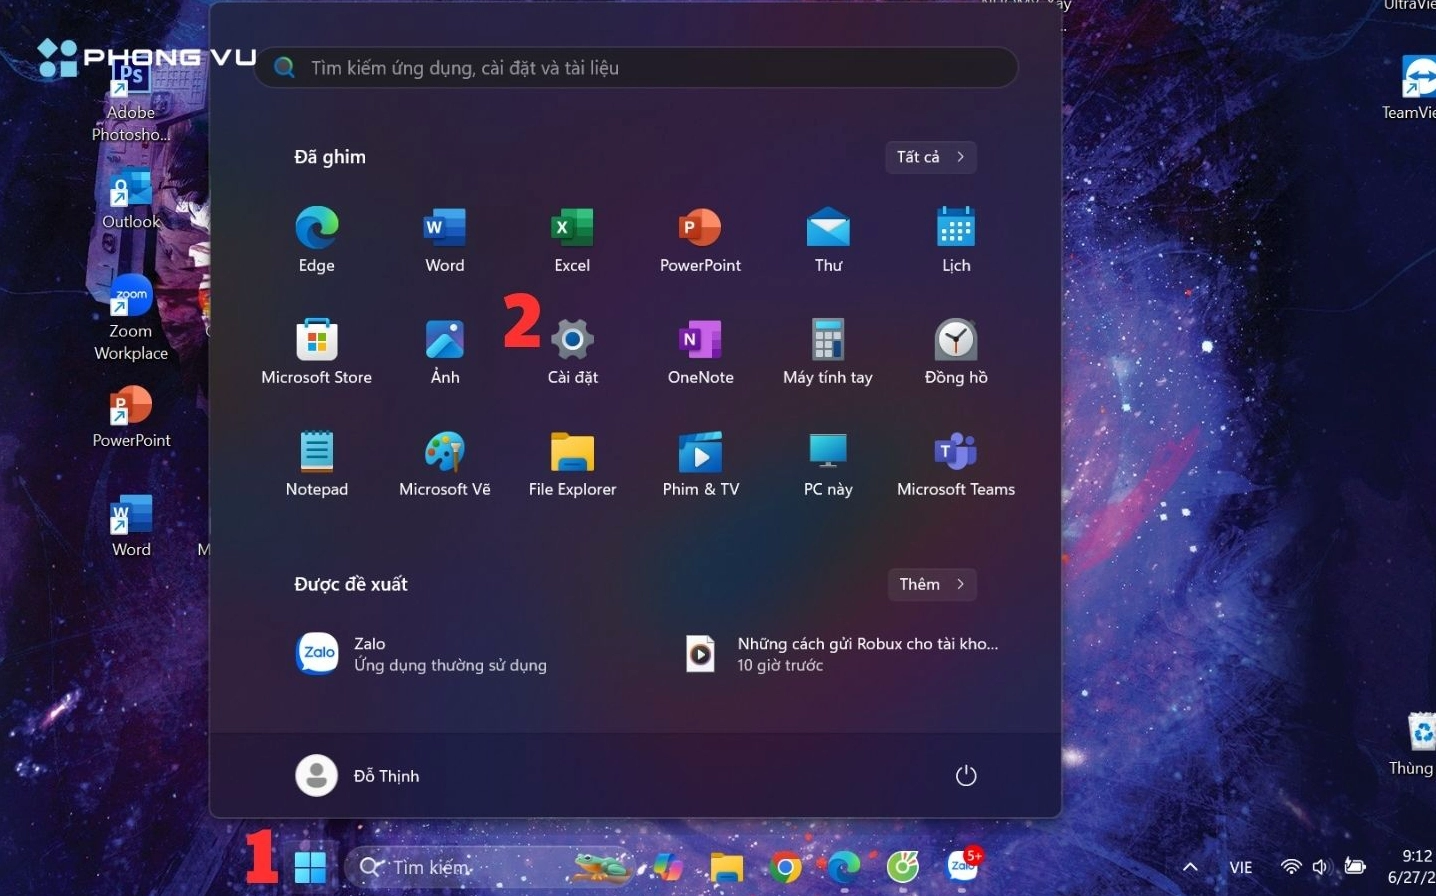Open Excel from the pinned apps
Image resolution: width=1436 pixels, height=896 pixels.
click(571, 238)
